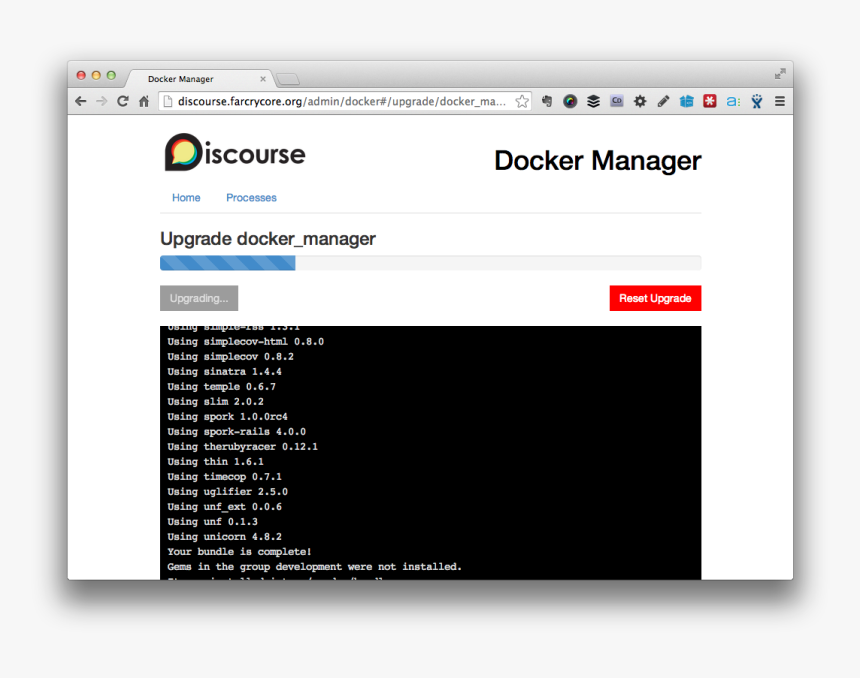Click the Buffer stacked layers extension

(x=593, y=101)
